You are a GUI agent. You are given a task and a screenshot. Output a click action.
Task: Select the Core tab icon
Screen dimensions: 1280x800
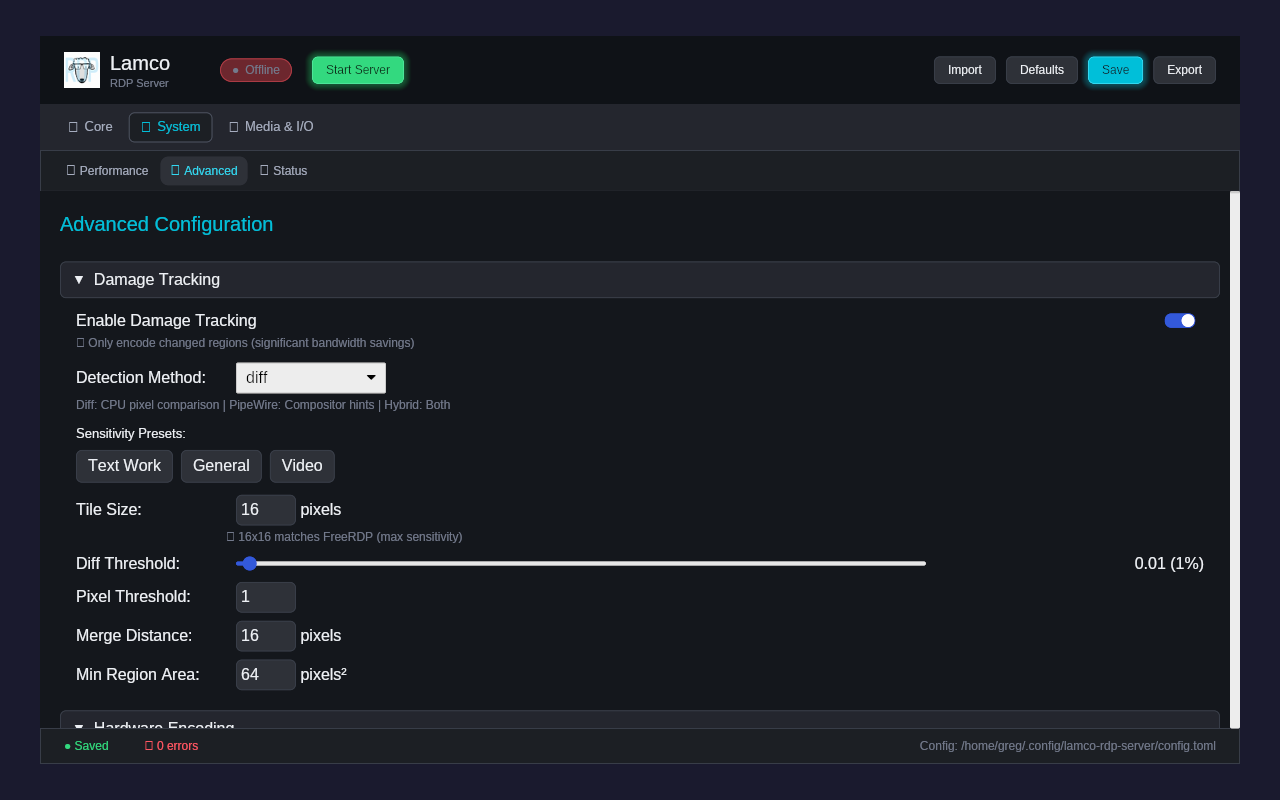click(73, 127)
